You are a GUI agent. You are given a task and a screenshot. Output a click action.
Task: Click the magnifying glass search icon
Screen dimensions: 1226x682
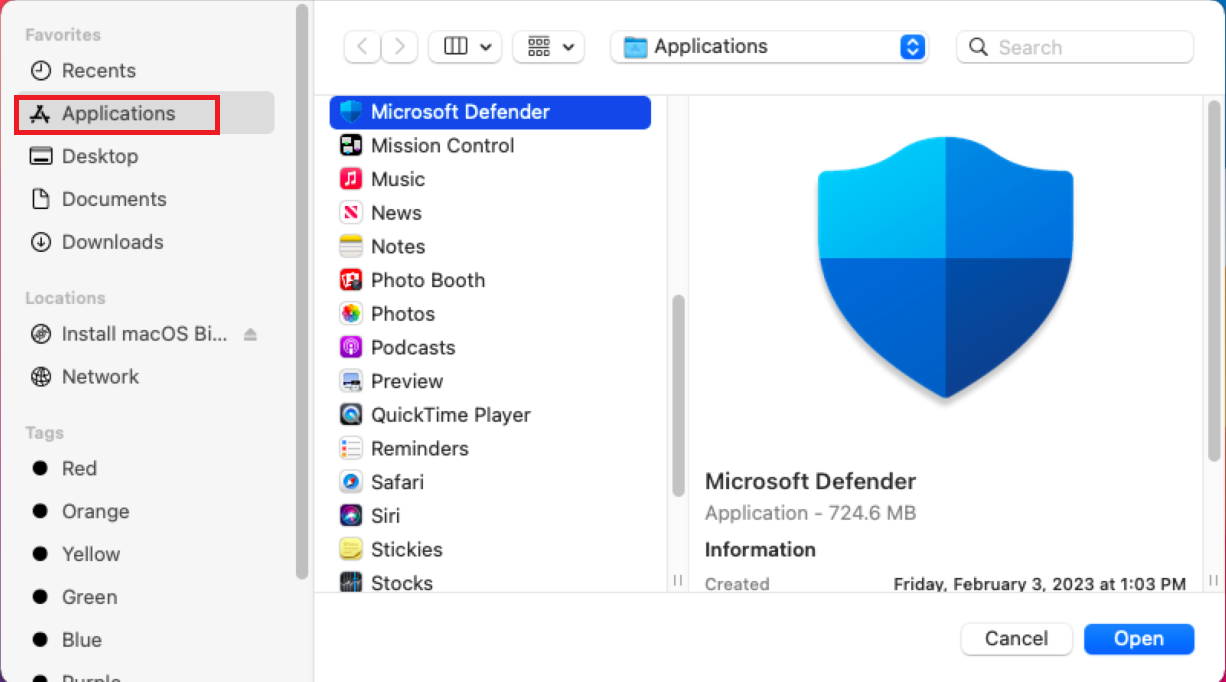pos(979,47)
